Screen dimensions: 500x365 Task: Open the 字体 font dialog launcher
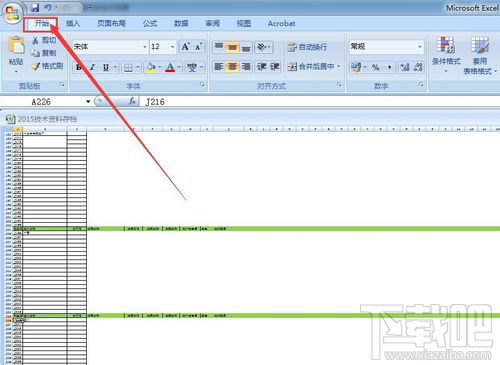[202, 85]
